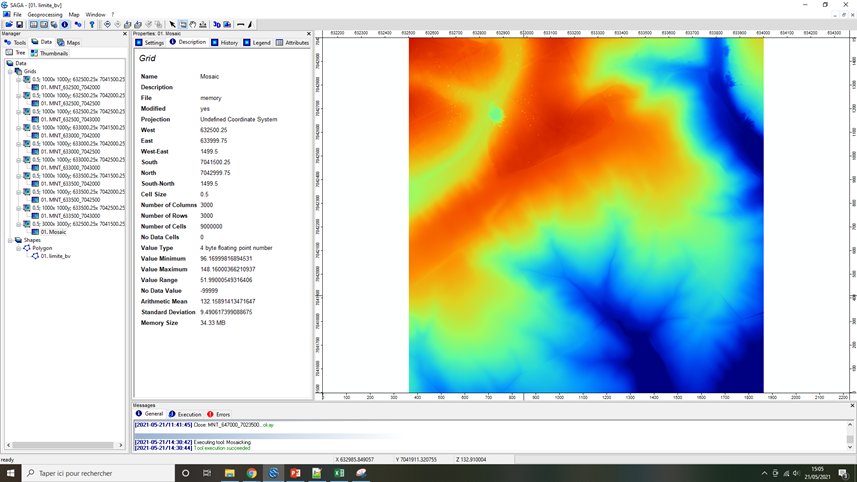
Task: Collapse the Grids tree node
Action: 10,72
